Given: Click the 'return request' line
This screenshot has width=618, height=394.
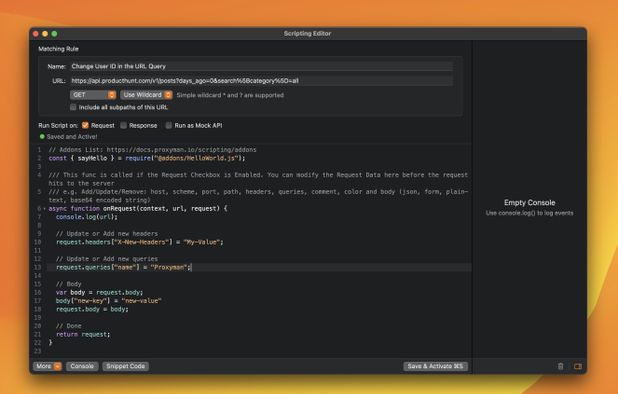Looking at the screenshot, I should [83, 335].
